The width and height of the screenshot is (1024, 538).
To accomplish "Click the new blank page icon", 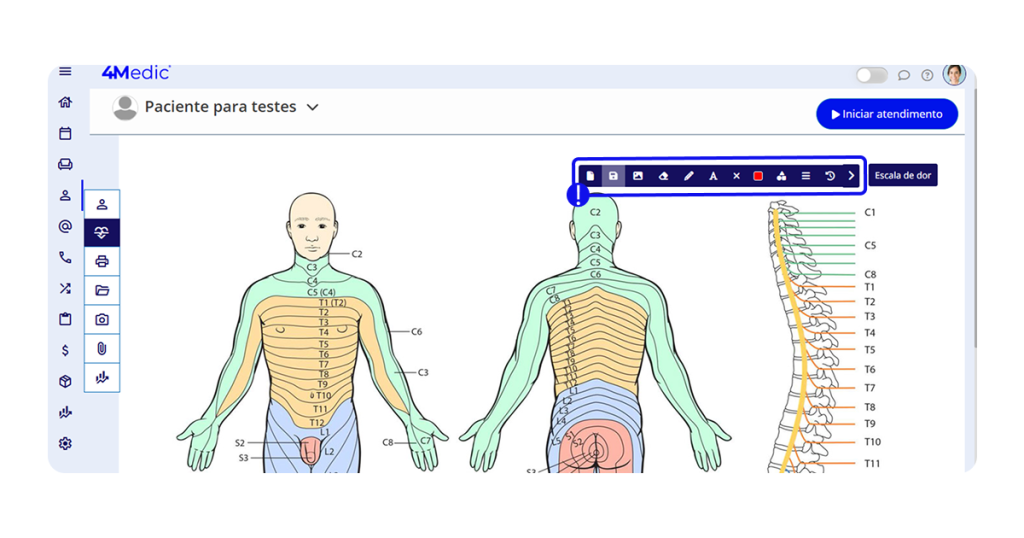I will (590, 176).
